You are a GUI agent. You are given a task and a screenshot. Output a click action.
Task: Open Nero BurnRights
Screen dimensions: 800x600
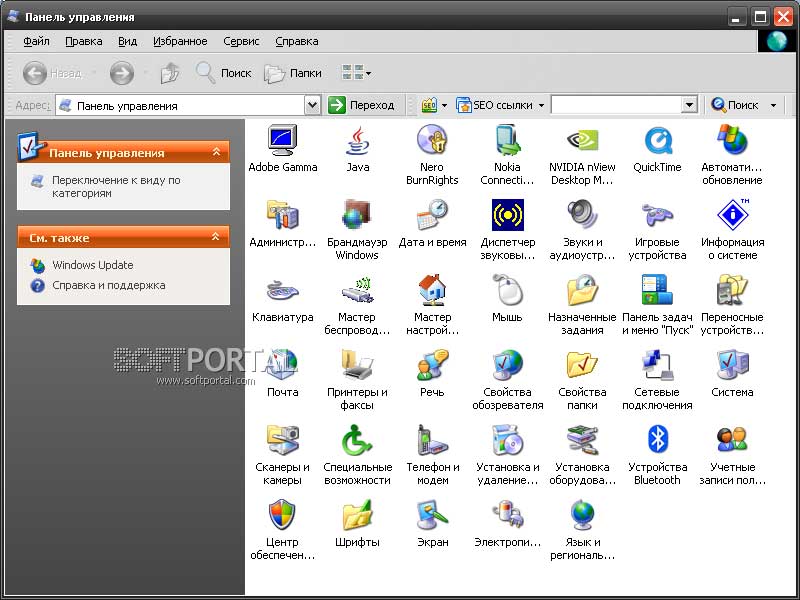[x=432, y=155]
